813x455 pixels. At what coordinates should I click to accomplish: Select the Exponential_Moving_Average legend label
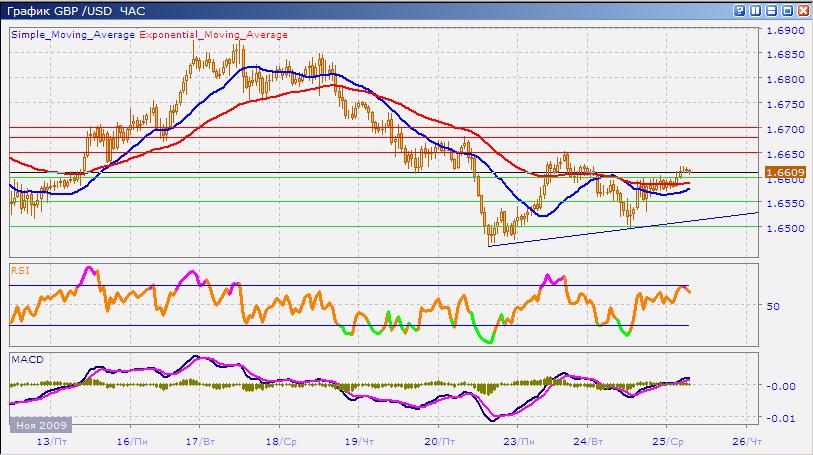[x=214, y=34]
